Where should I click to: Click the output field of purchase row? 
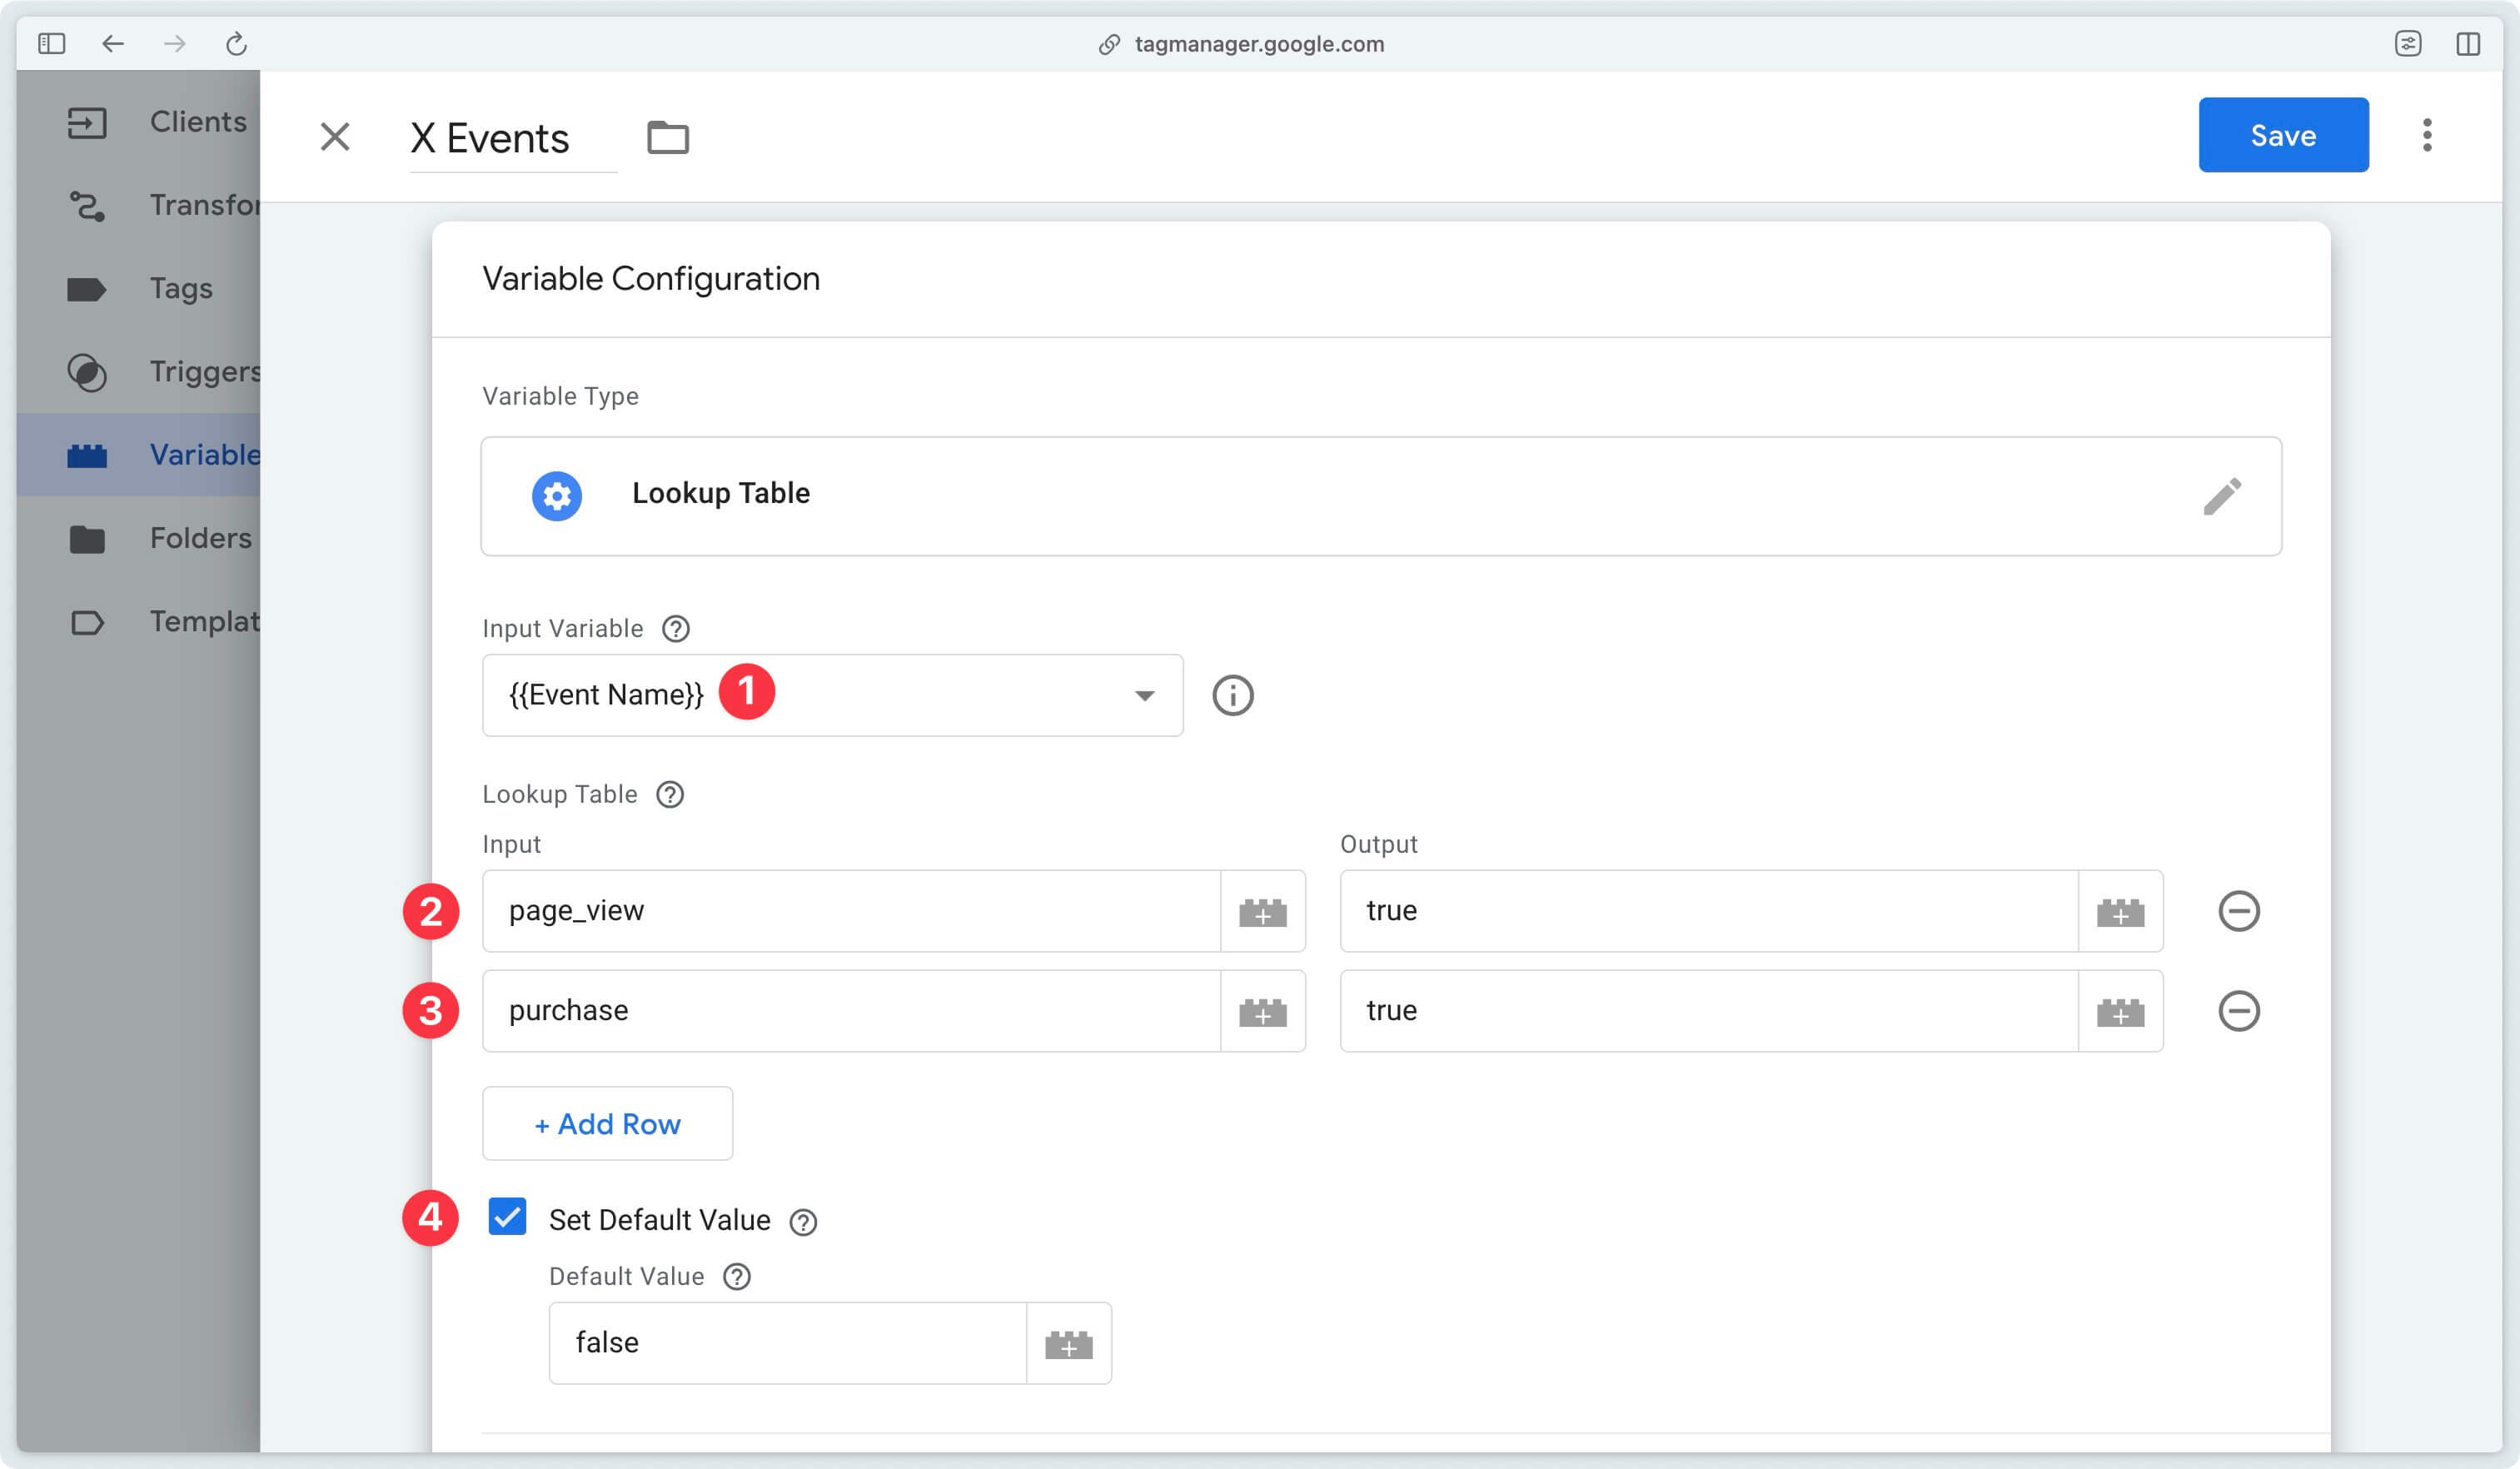[1709, 1011]
